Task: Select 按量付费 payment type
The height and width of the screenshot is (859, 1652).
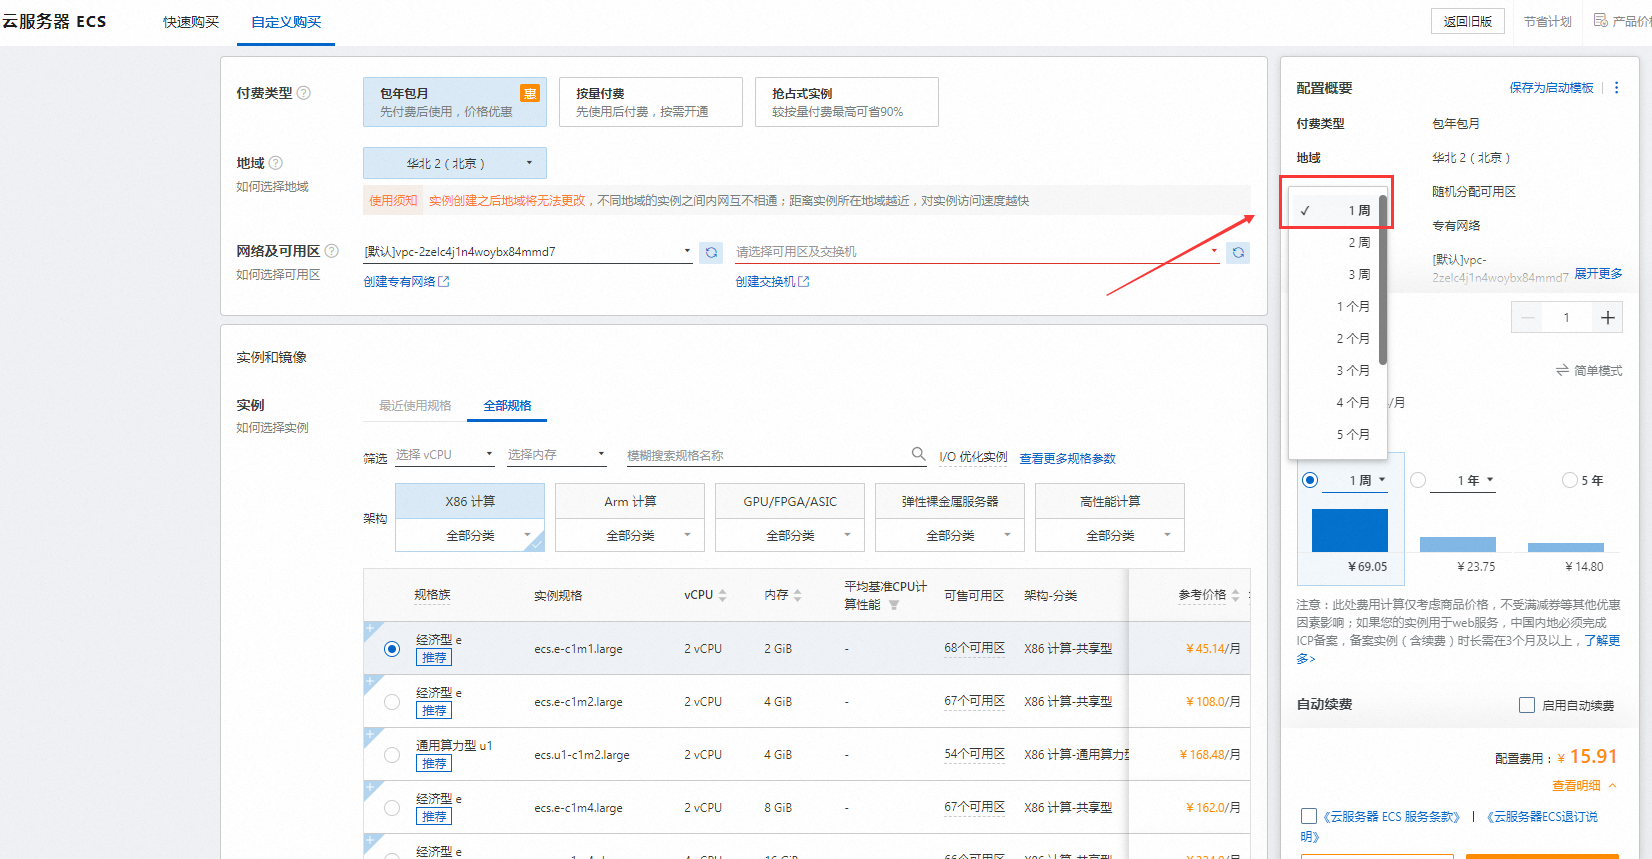Action: tap(651, 102)
